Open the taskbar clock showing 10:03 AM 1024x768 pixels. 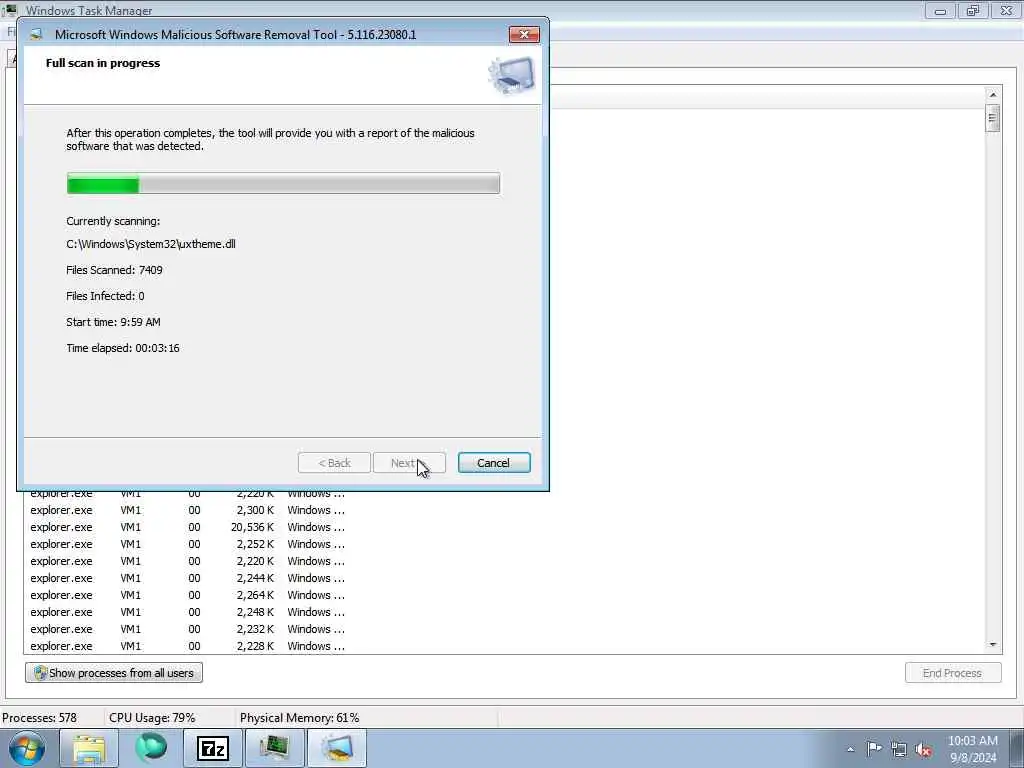coord(972,749)
